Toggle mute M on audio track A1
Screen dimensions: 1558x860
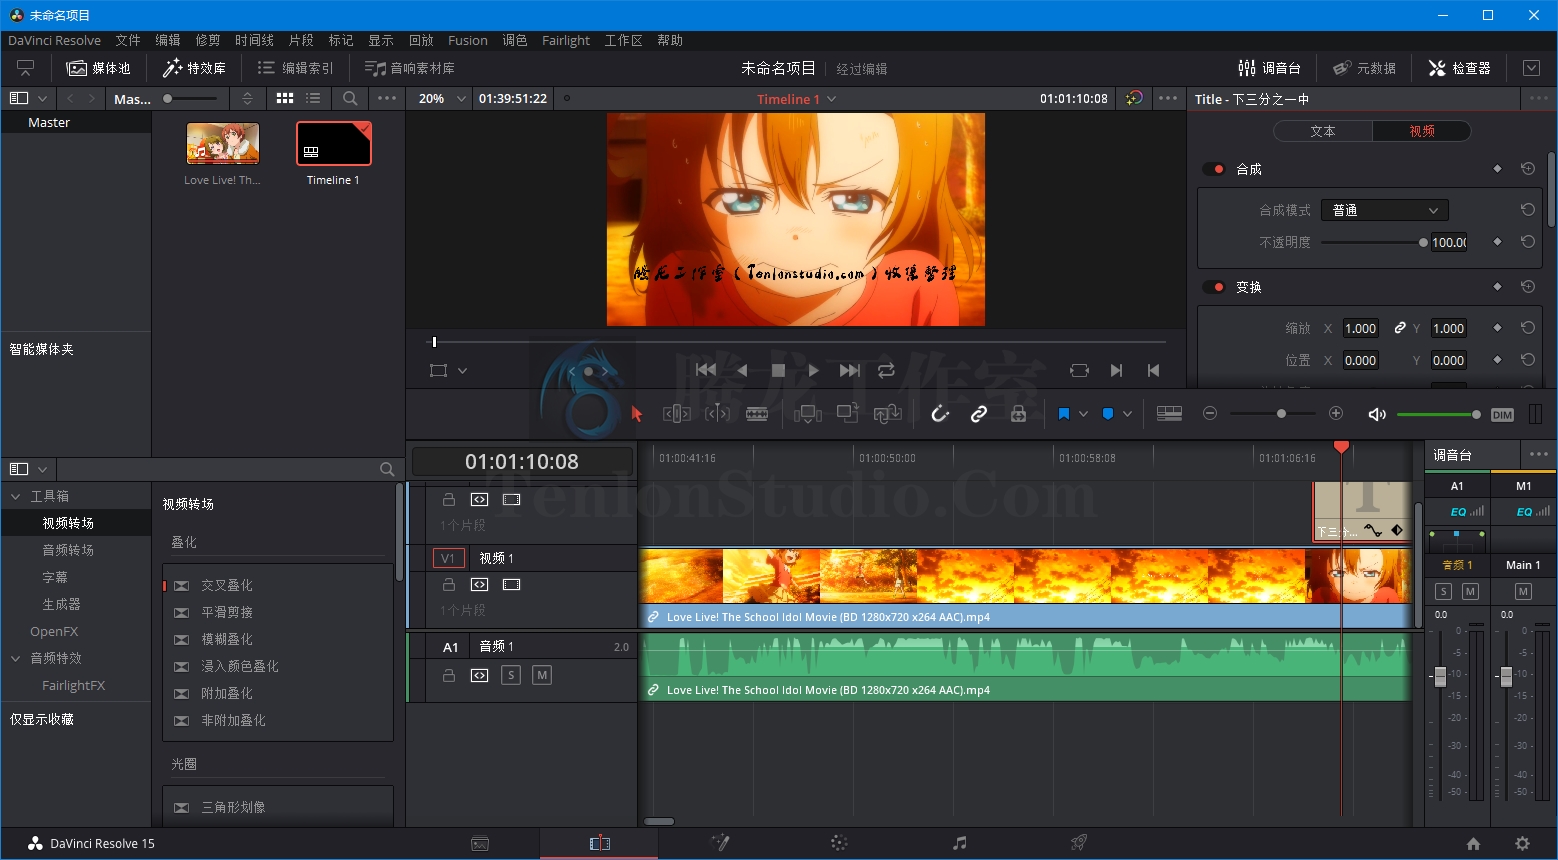[x=542, y=675]
